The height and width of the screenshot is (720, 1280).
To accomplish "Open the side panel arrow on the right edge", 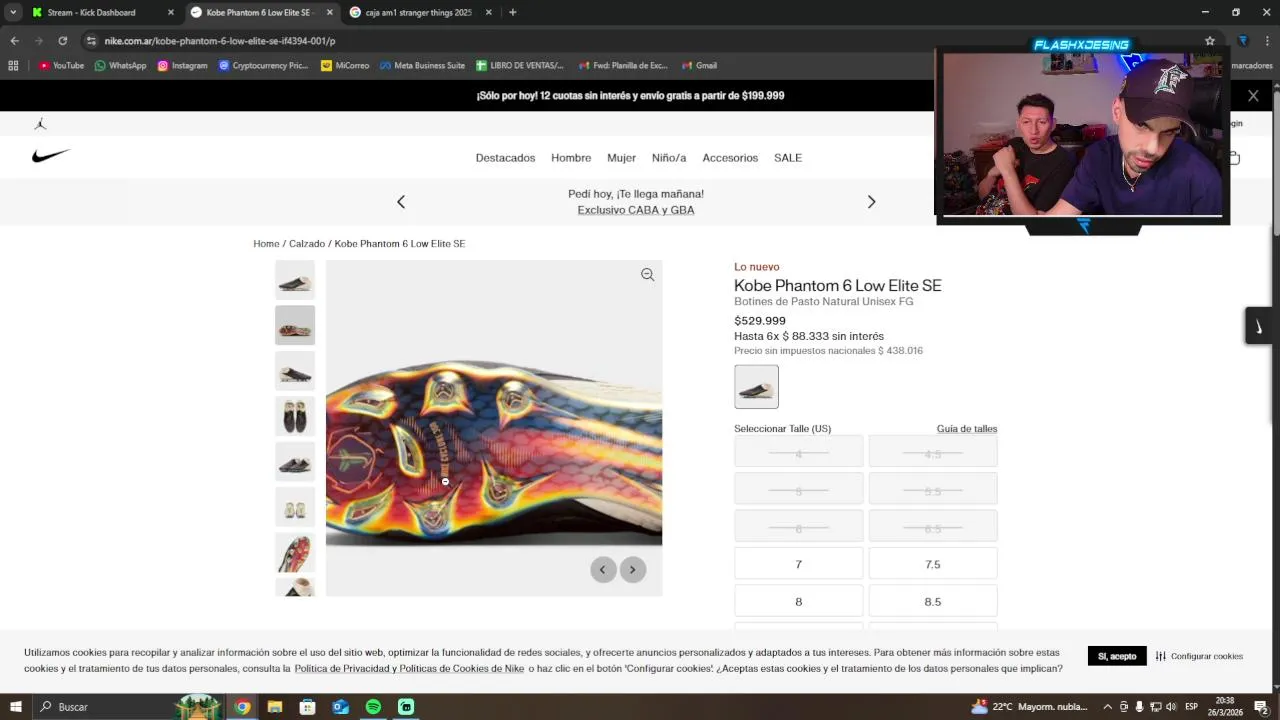I will click(x=1258, y=326).
